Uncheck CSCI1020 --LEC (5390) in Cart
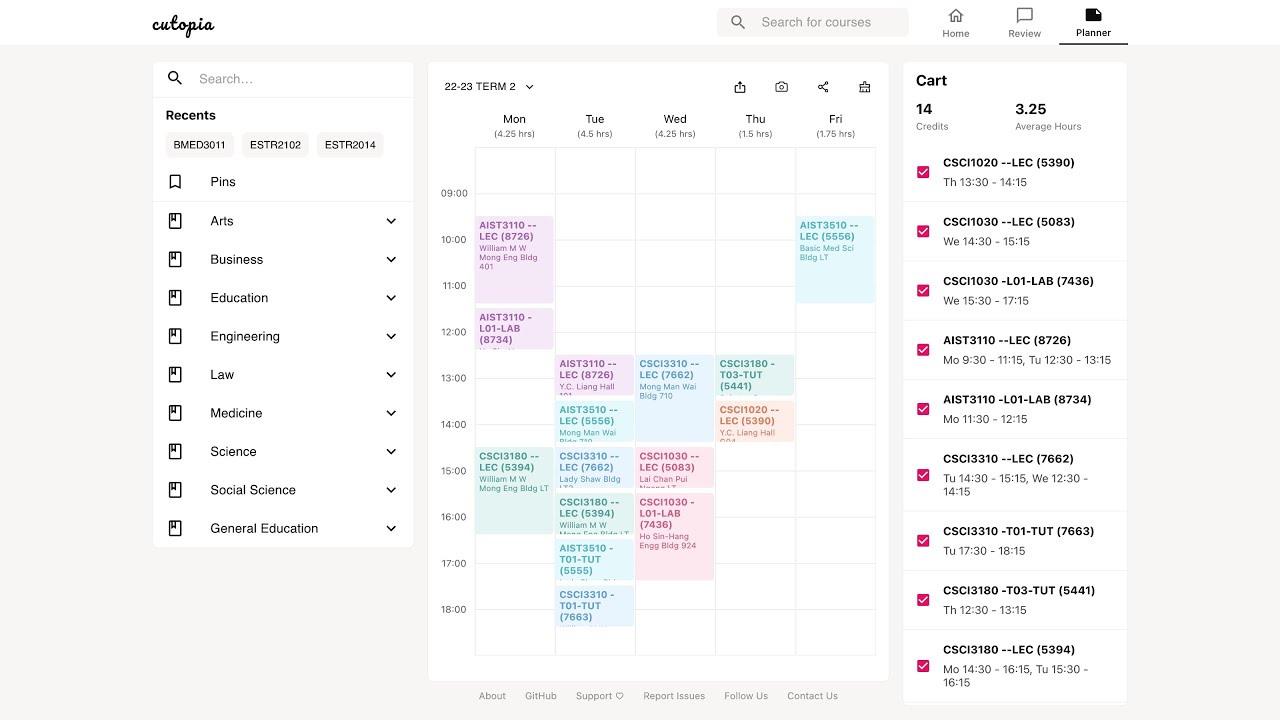 (922, 171)
